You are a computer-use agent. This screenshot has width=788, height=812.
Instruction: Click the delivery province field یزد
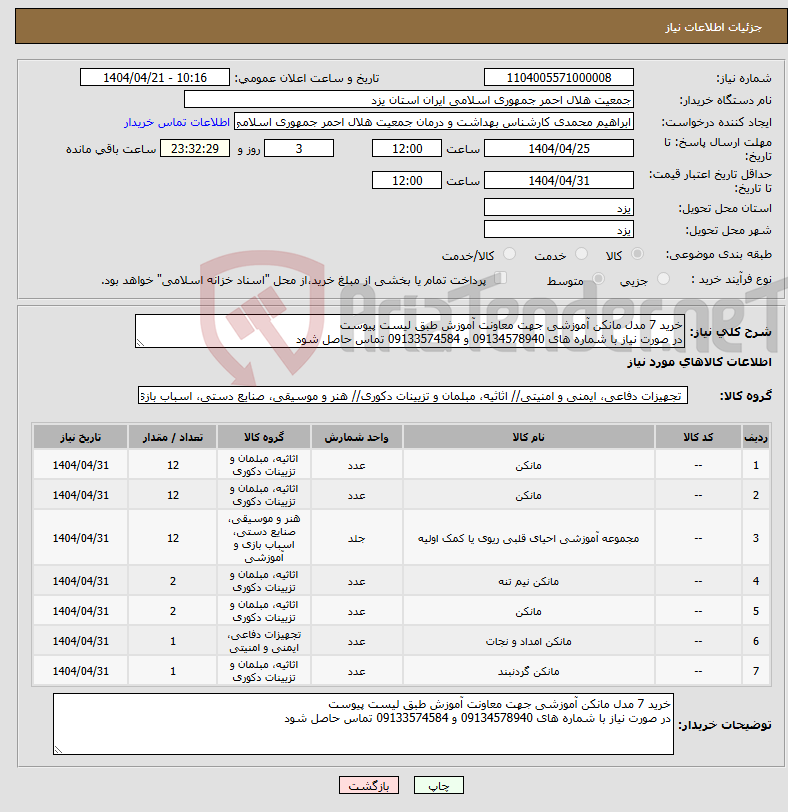click(559, 208)
